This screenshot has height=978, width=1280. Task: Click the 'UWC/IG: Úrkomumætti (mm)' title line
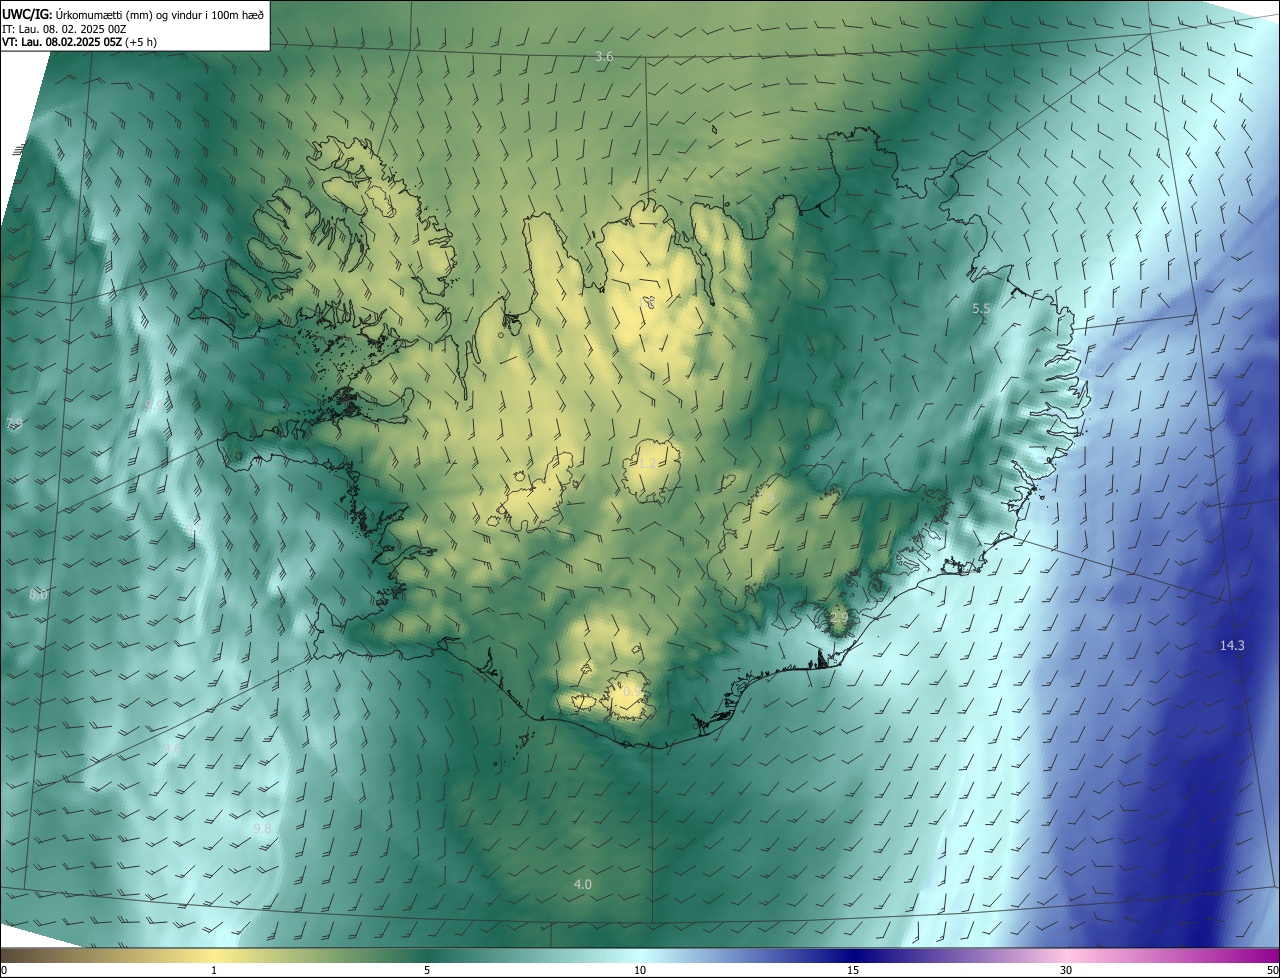coord(133,14)
